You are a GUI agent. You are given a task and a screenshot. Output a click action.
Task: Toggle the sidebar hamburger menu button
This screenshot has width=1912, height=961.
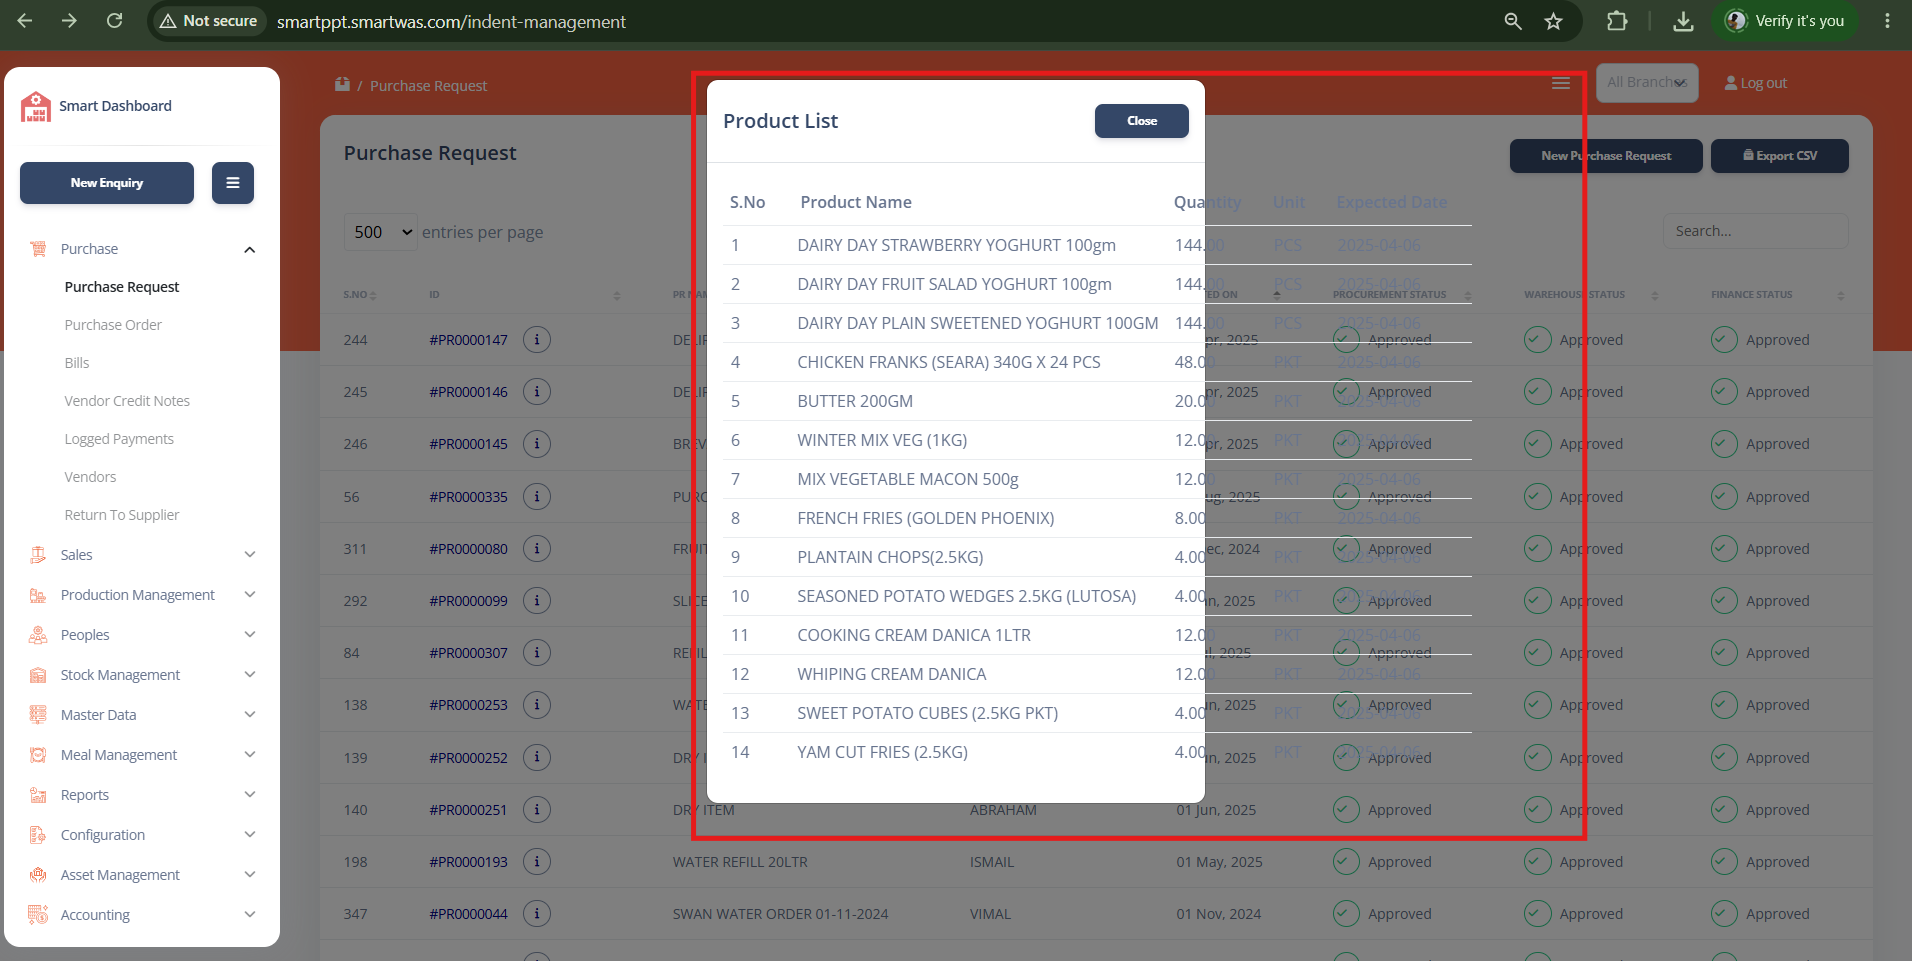(x=233, y=183)
